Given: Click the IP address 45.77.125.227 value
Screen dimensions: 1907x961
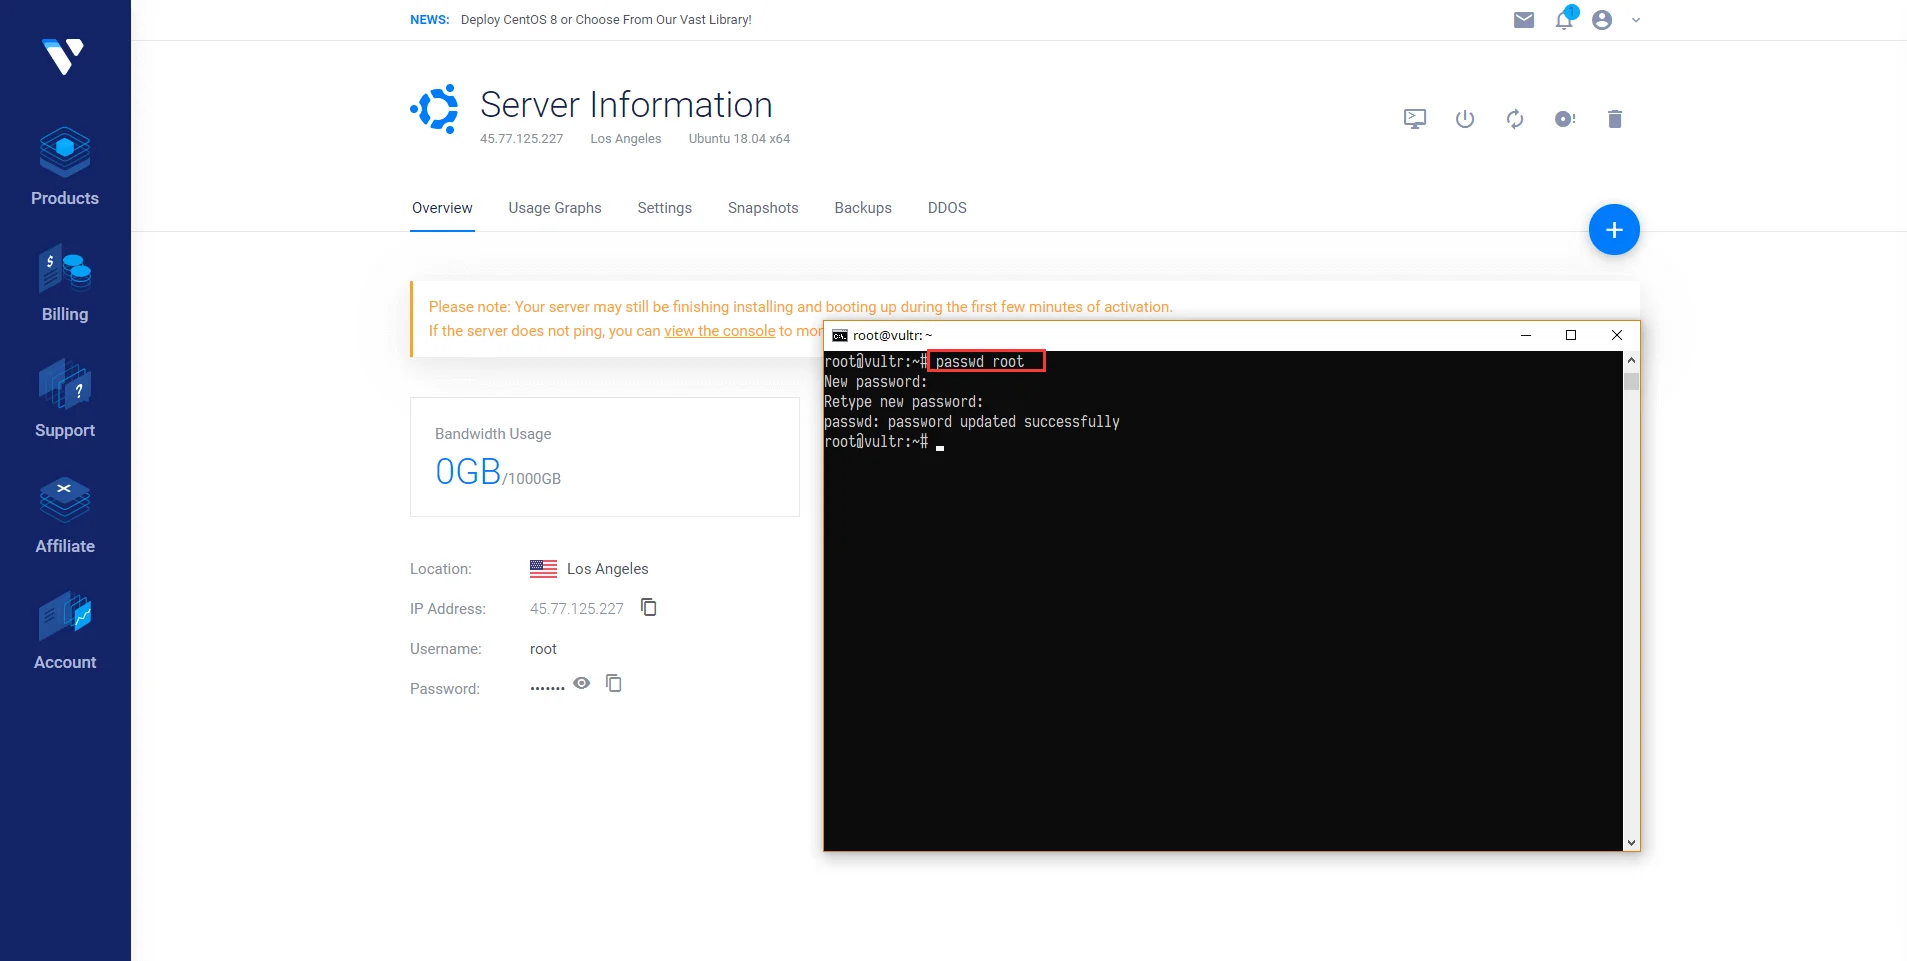Looking at the screenshot, I should [x=577, y=609].
